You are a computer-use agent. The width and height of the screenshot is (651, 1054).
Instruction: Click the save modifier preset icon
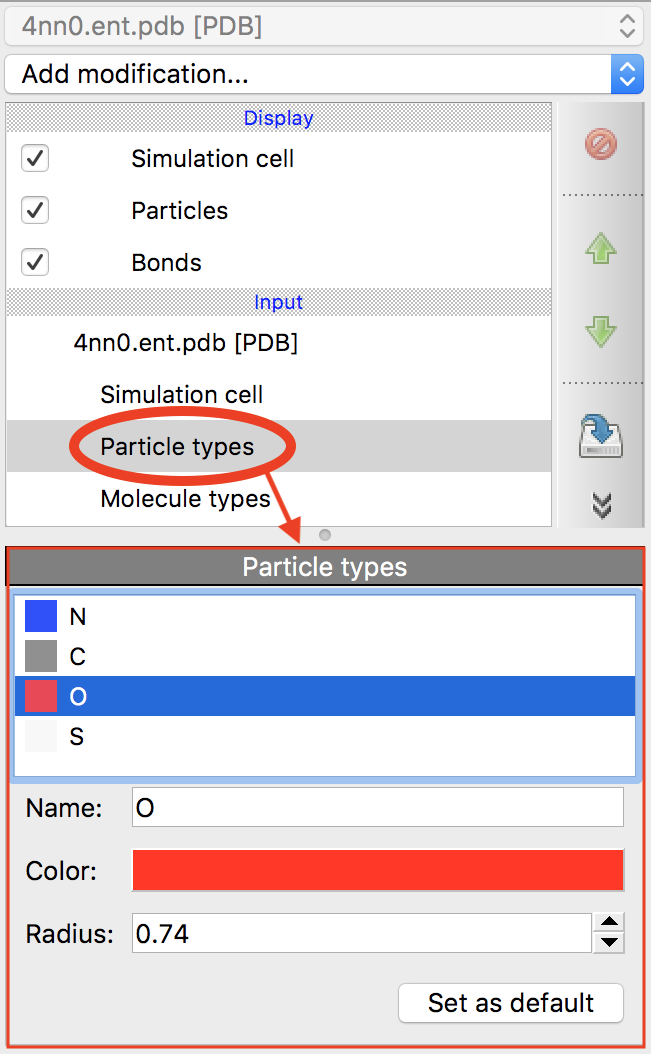[601, 436]
